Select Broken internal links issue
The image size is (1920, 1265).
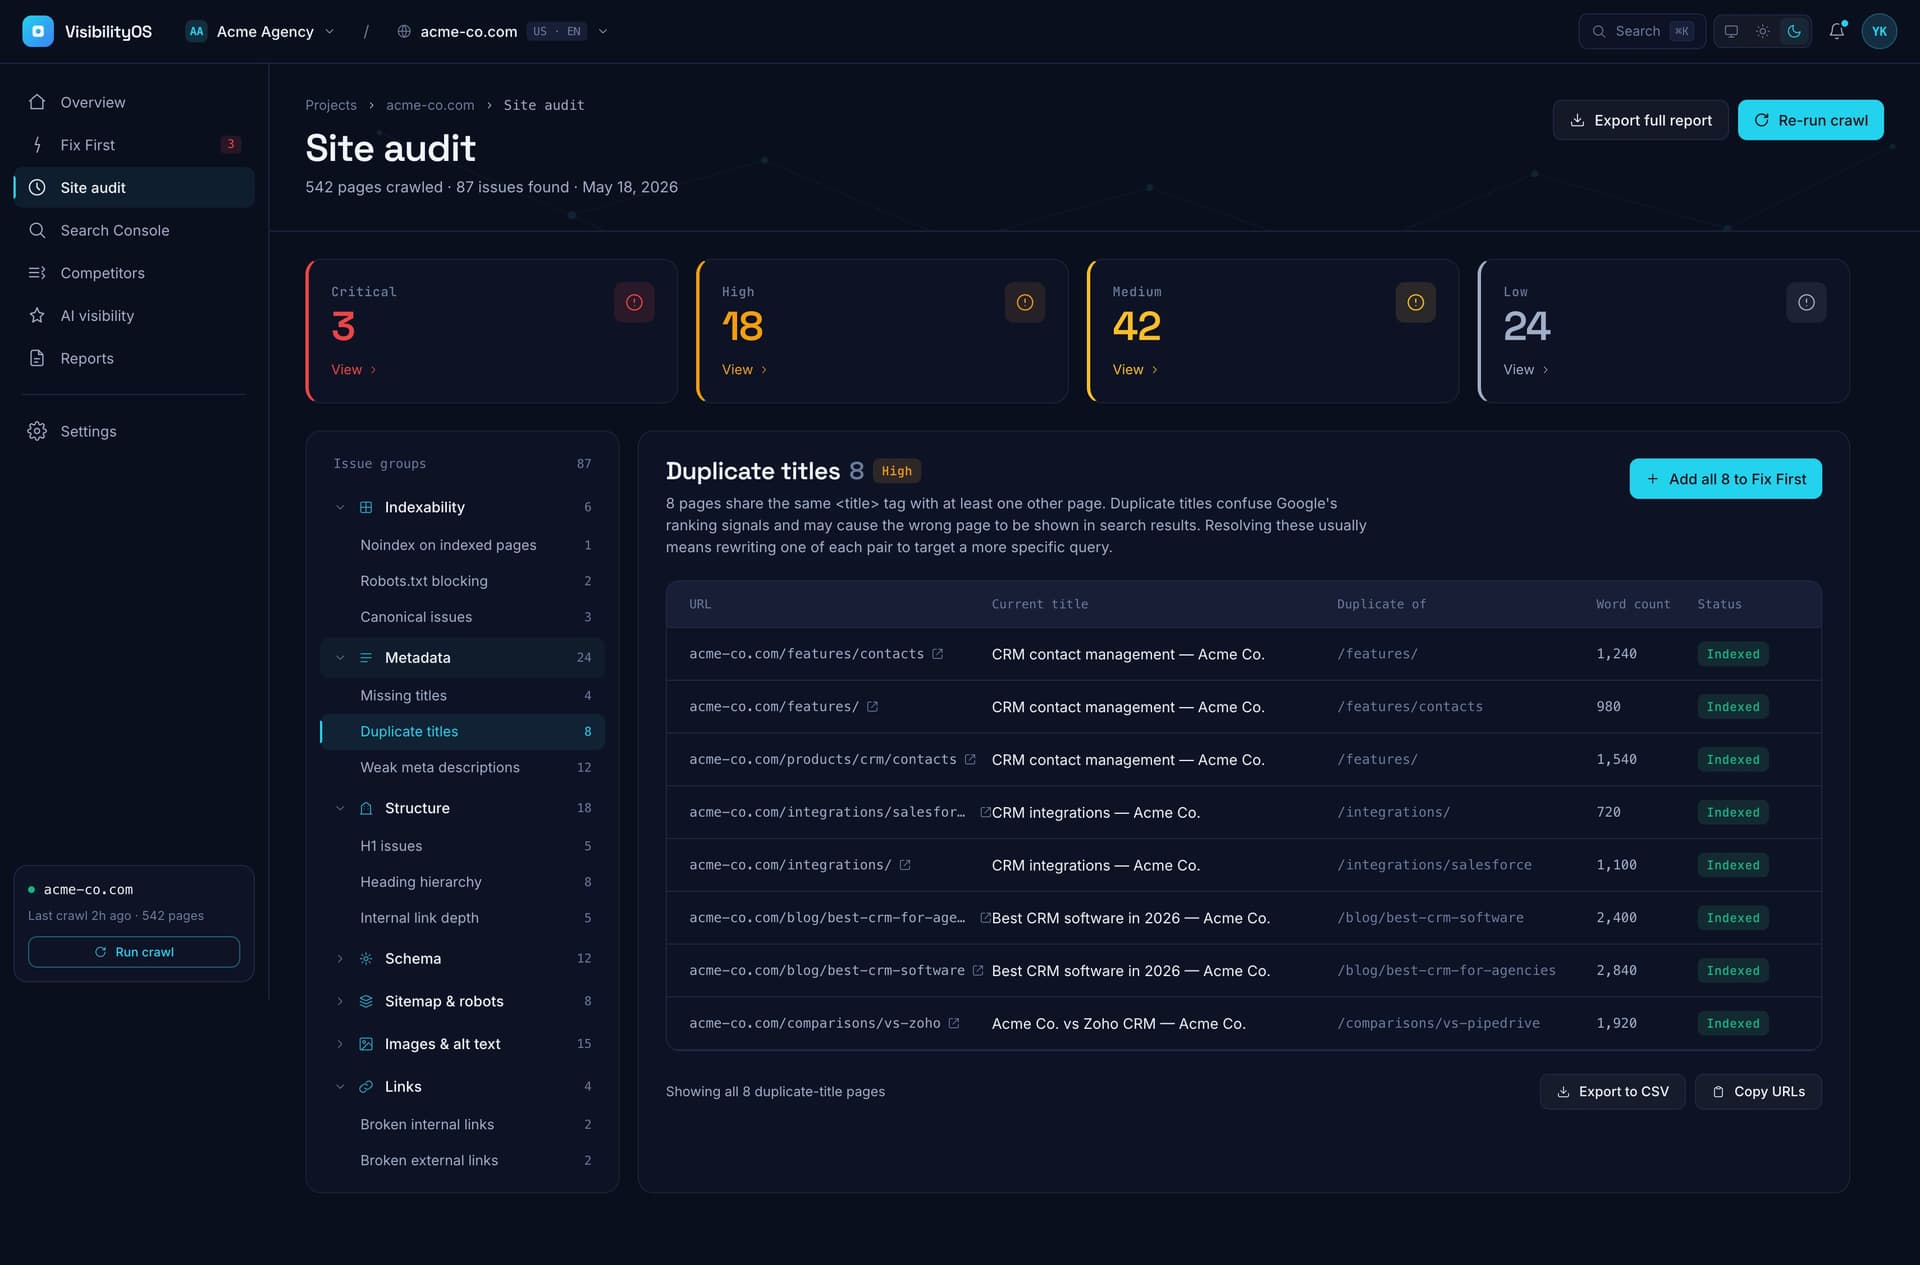[462, 1125]
